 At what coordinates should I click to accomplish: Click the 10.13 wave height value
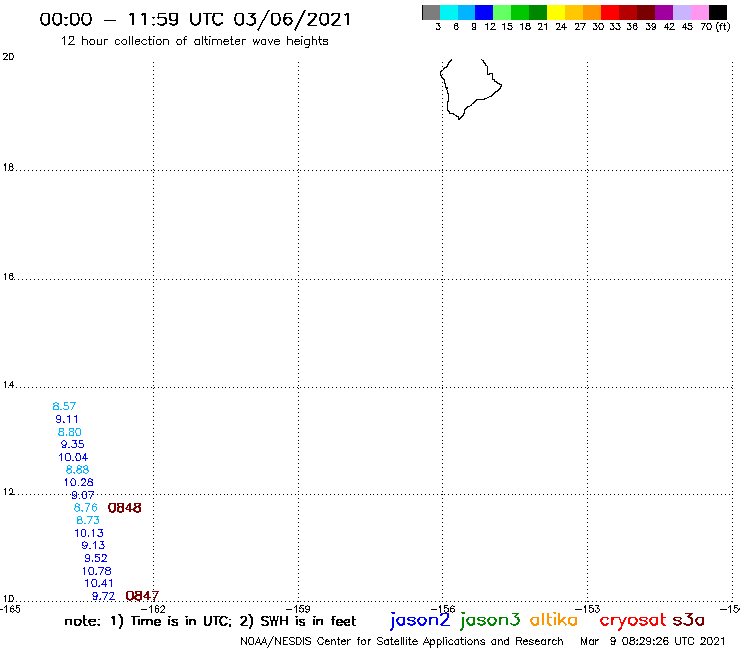[x=89, y=533]
